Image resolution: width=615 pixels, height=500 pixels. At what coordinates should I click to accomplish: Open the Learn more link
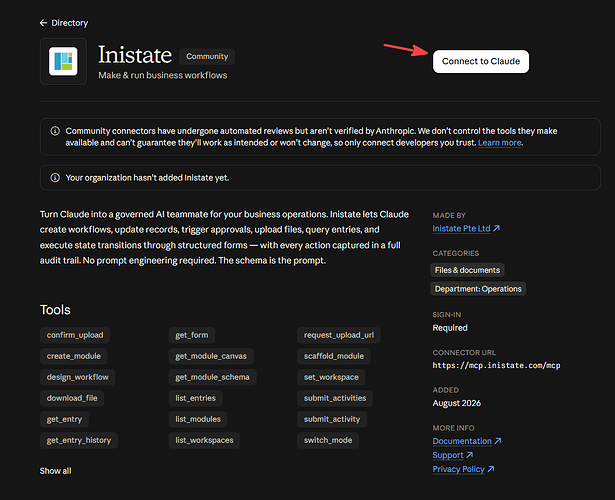499,143
